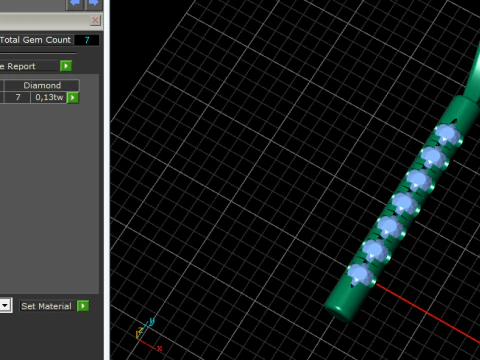Apply Set Material with green arrow
The height and width of the screenshot is (360, 480).
click(x=83, y=306)
